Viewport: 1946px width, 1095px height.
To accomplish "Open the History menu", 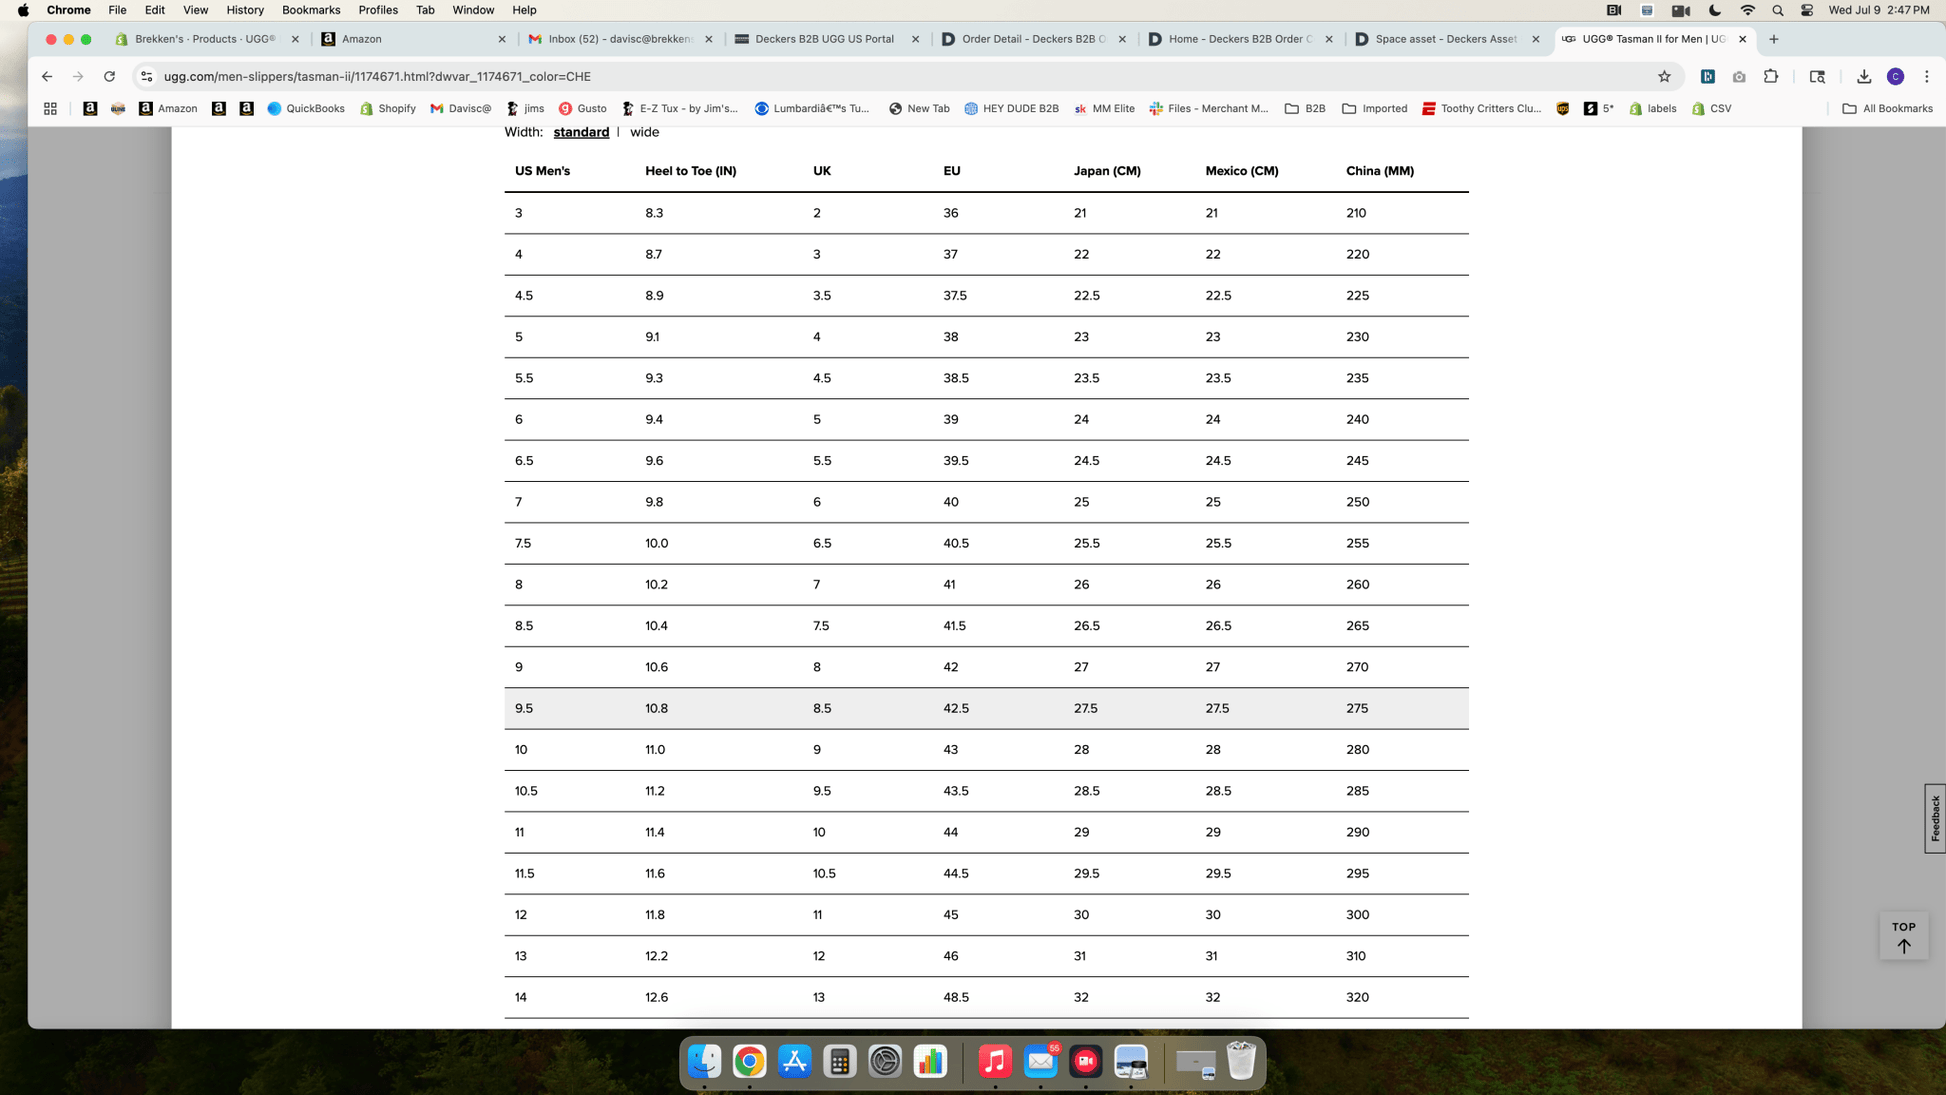I will tap(244, 10).
